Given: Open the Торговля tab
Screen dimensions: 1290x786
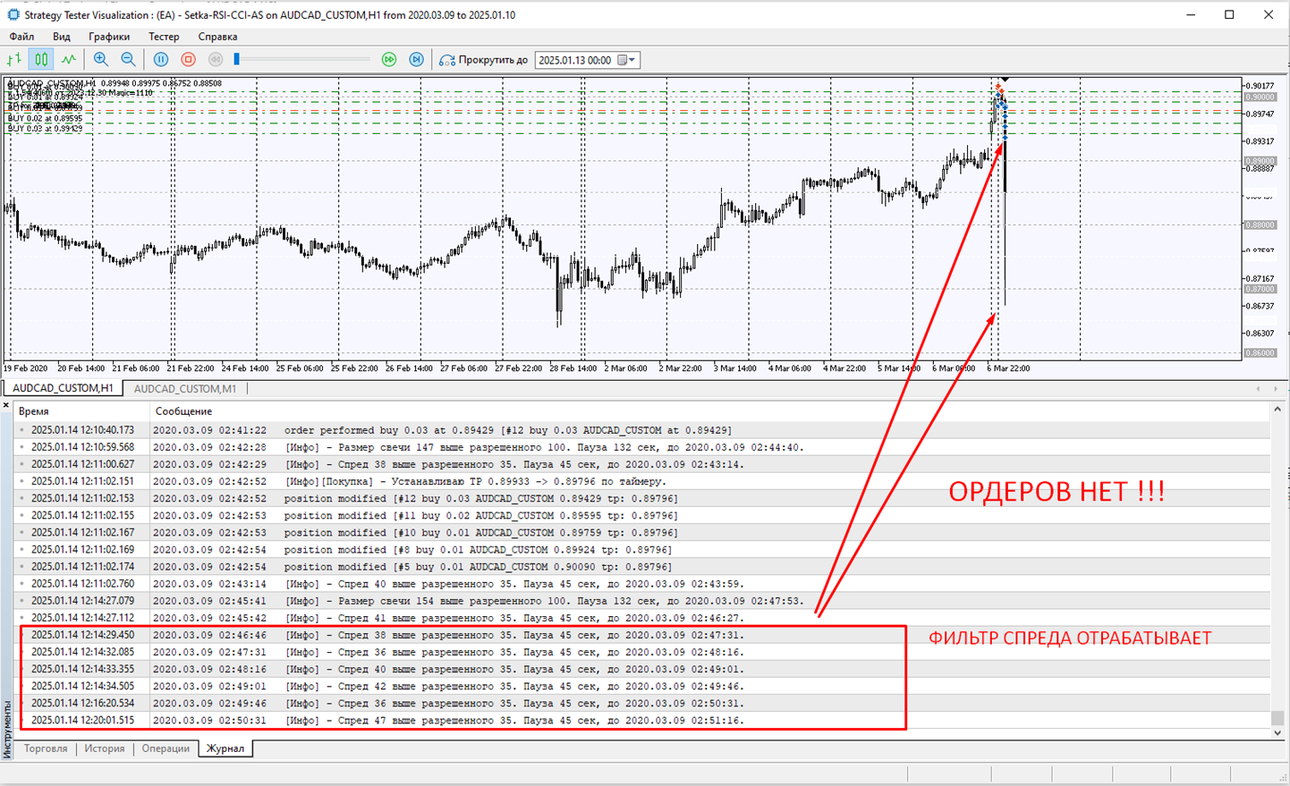Looking at the screenshot, I should tap(46, 748).
